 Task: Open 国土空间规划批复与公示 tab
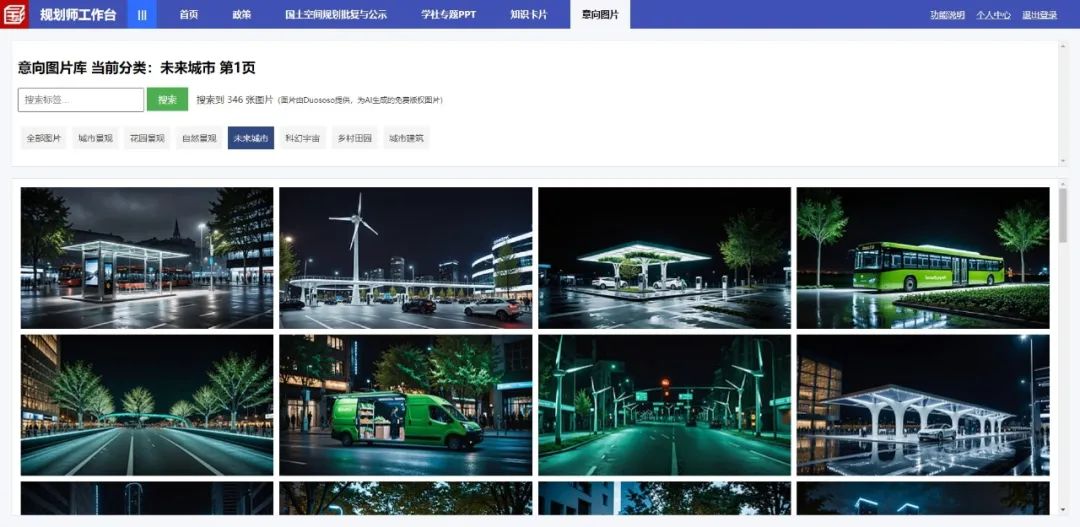coord(336,14)
